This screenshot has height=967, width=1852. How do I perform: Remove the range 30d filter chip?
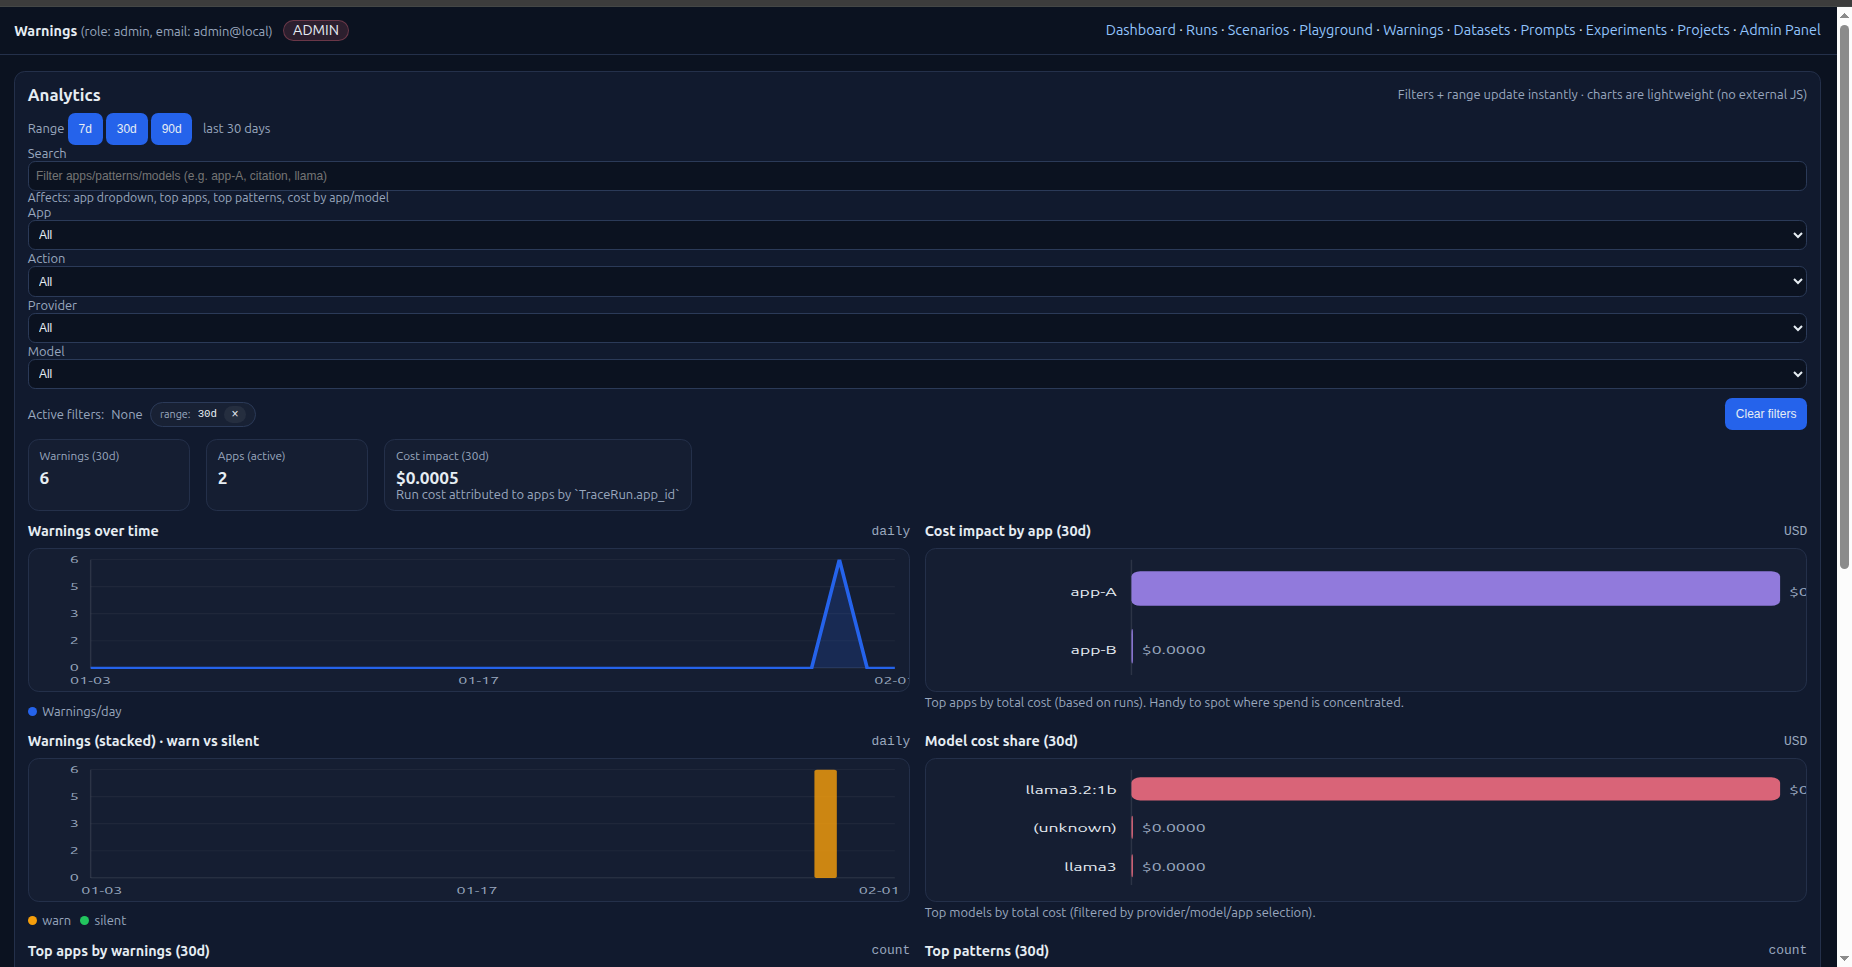point(235,414)
